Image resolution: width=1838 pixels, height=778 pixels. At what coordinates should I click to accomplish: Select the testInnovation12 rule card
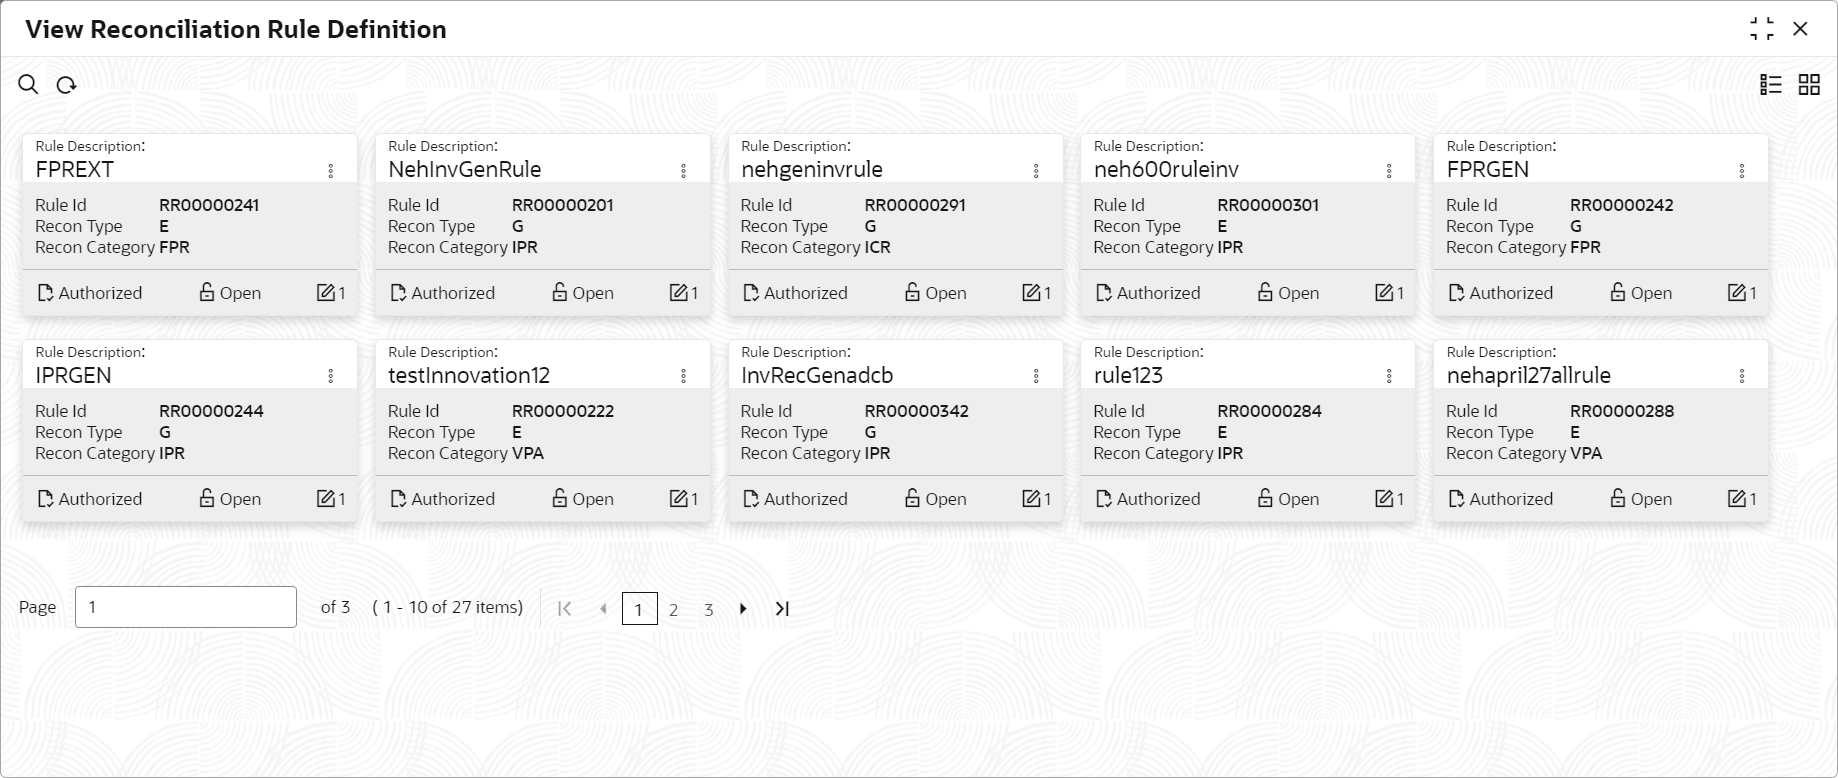(542, 431)
